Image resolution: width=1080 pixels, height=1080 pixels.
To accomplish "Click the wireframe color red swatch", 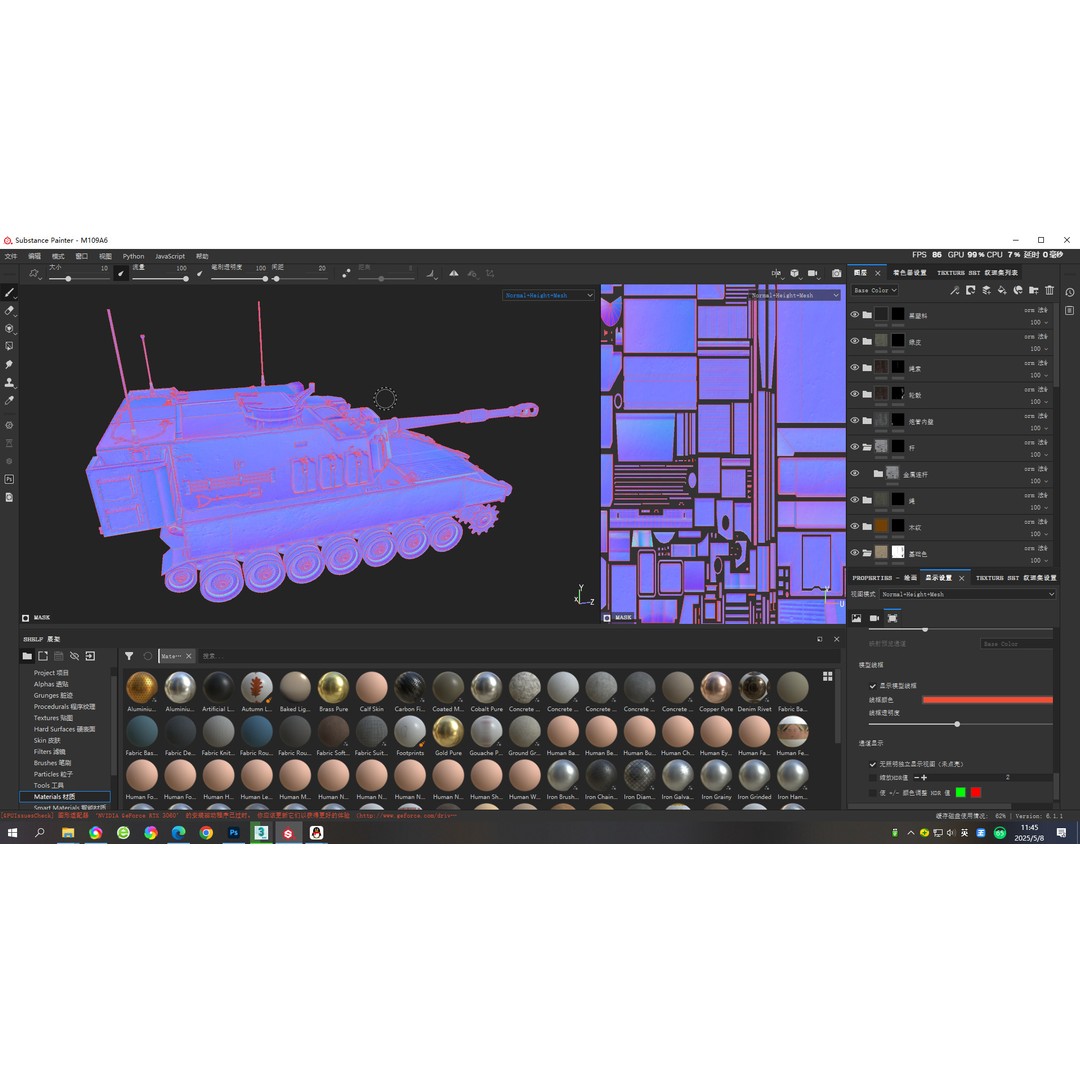I will [987, 700].
